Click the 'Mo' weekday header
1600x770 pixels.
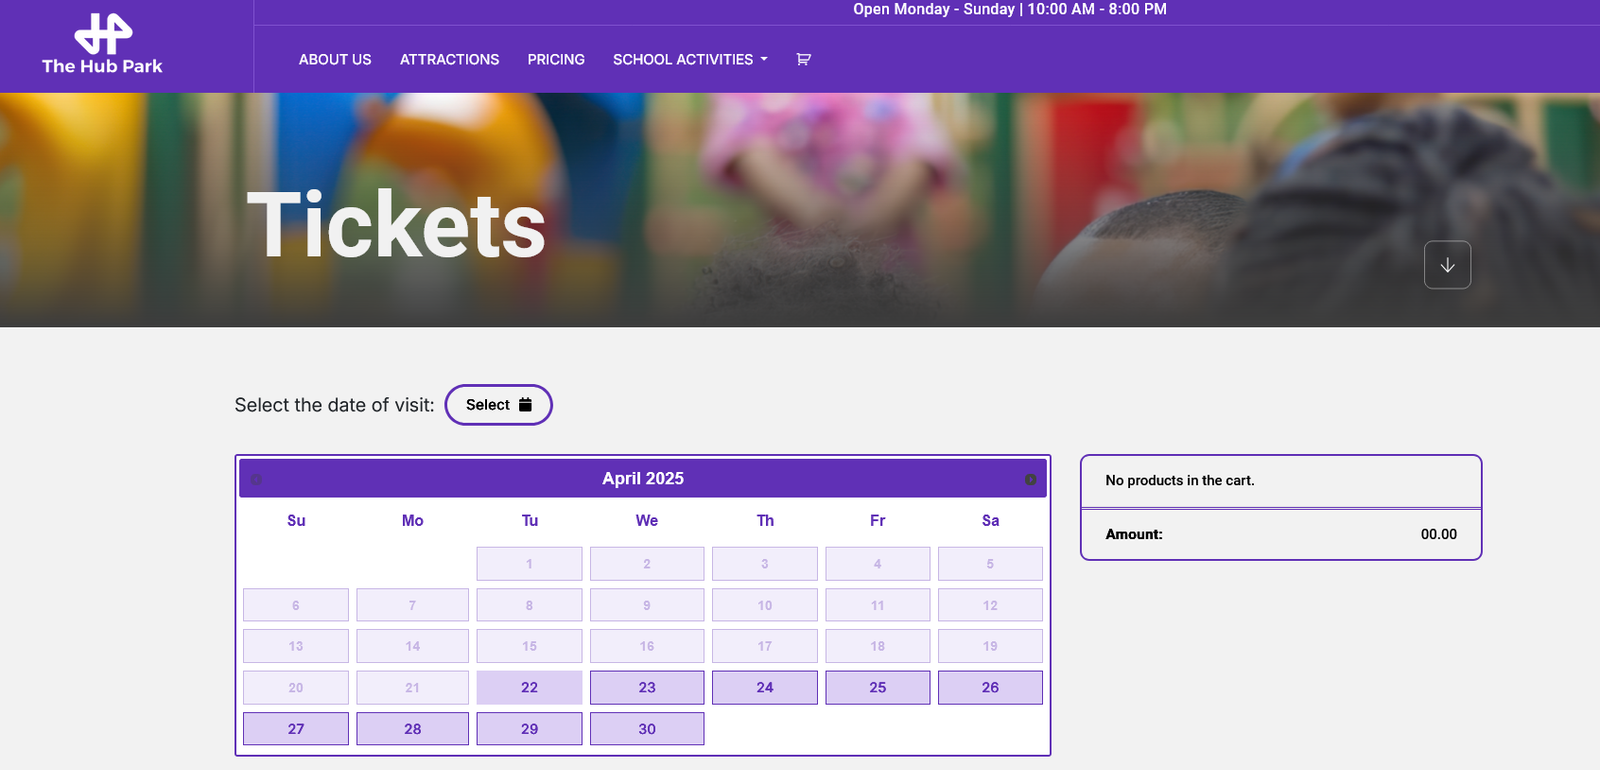coord(412,521)
